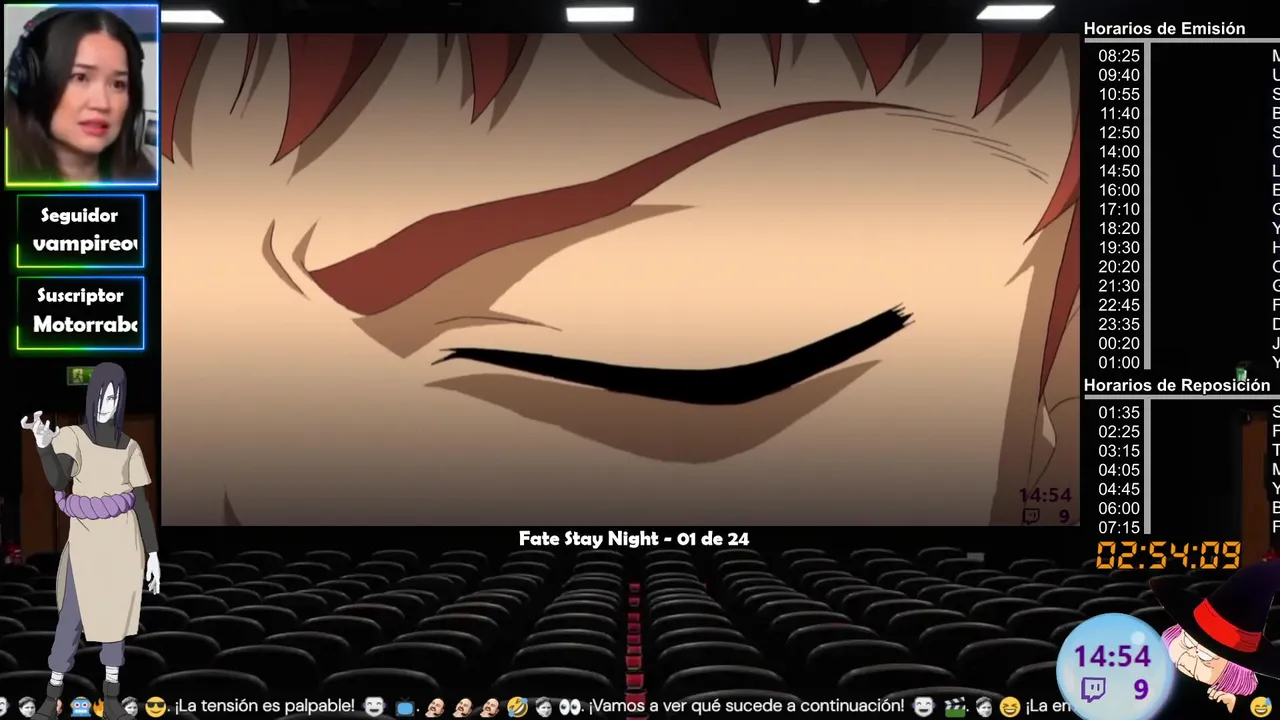This screenshot has height=720, width=1280.
Task: Click the ticker text ¡La tensión es palpable!
Action: click(x=264, y=706)
